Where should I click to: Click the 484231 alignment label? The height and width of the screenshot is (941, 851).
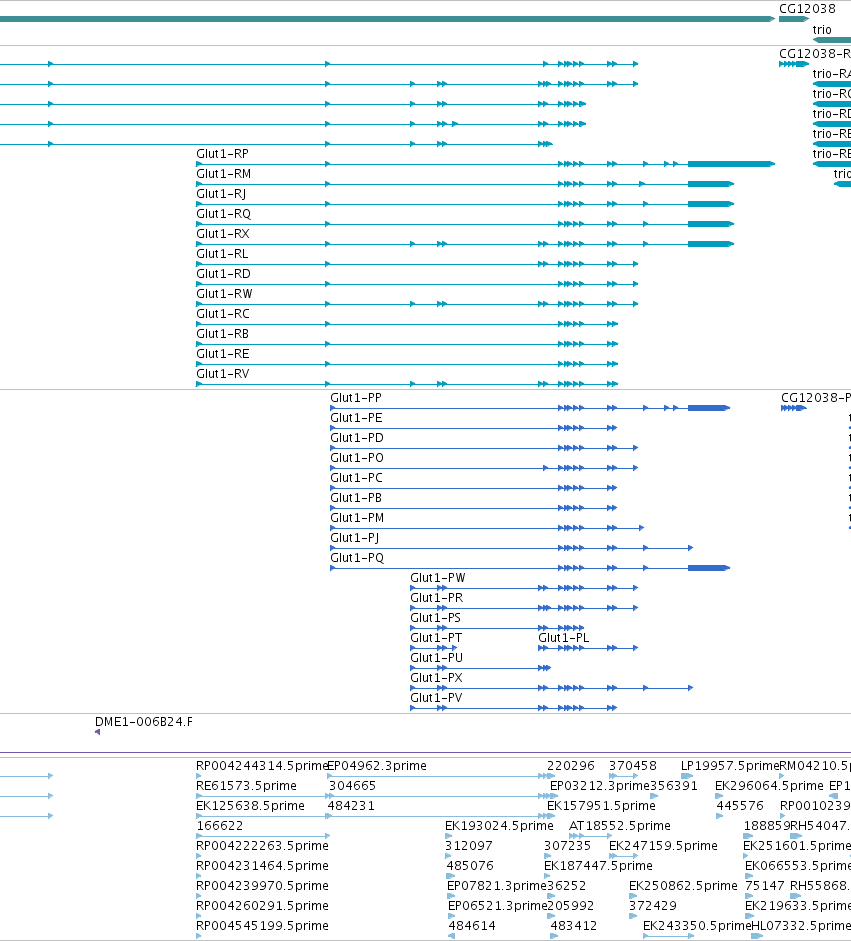tap(351, 806)
